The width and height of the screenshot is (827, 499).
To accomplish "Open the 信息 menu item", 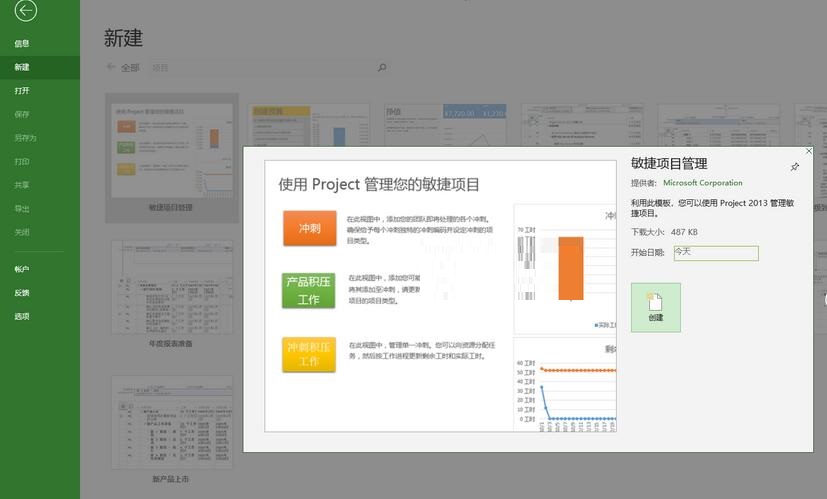I will (x=22, y=44).
